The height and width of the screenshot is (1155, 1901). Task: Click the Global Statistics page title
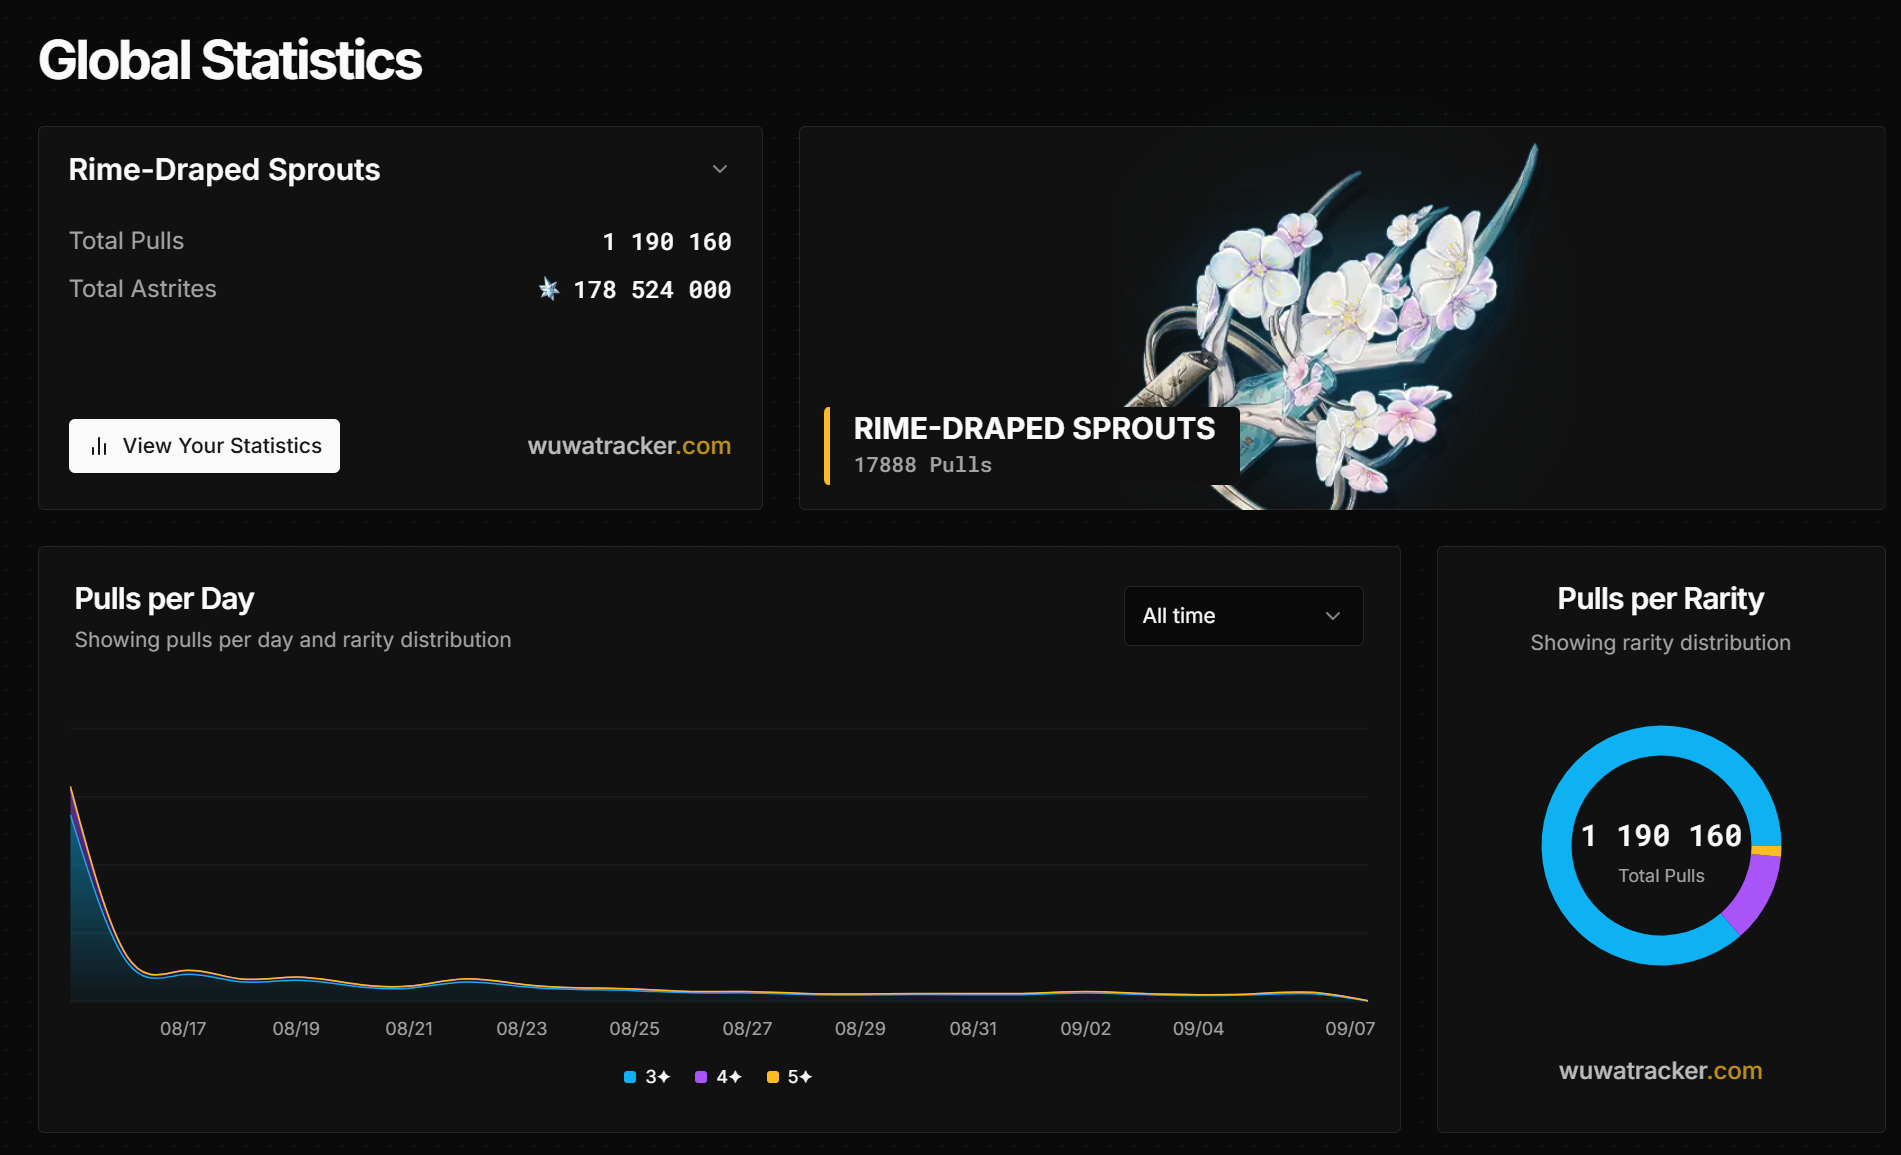(230, 60)
